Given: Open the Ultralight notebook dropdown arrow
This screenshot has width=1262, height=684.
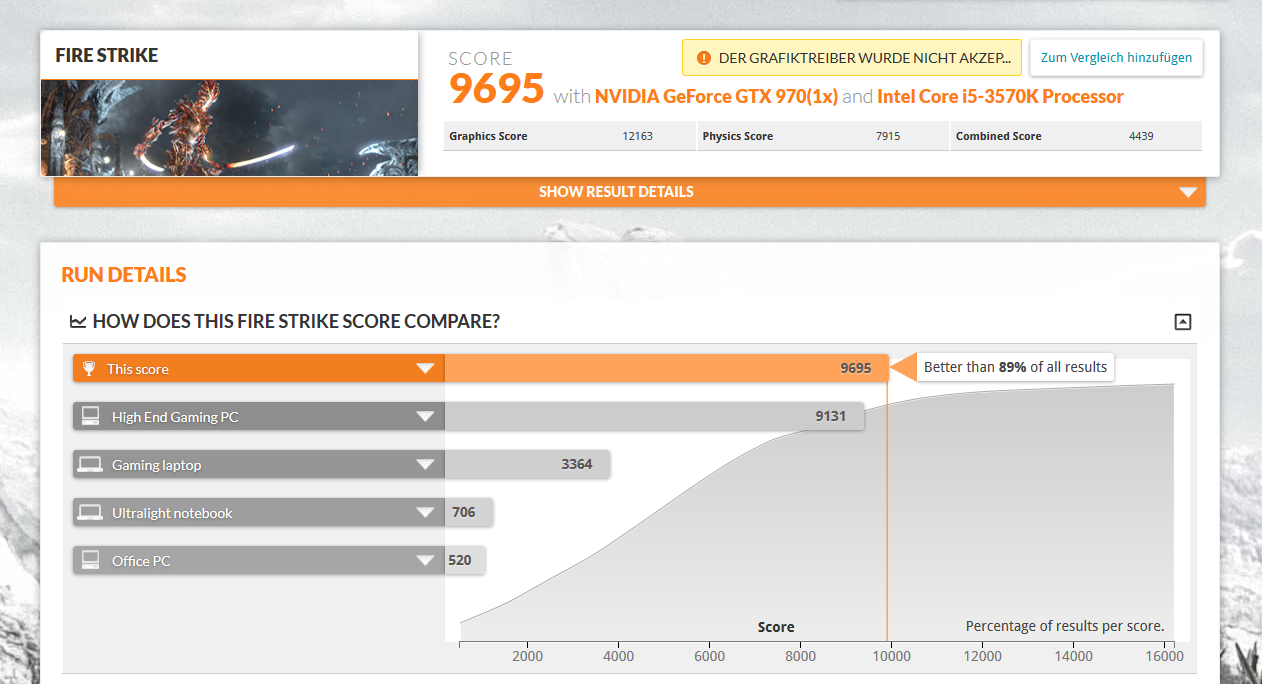Looking at the screenshot, I should (x=425, y=513).
